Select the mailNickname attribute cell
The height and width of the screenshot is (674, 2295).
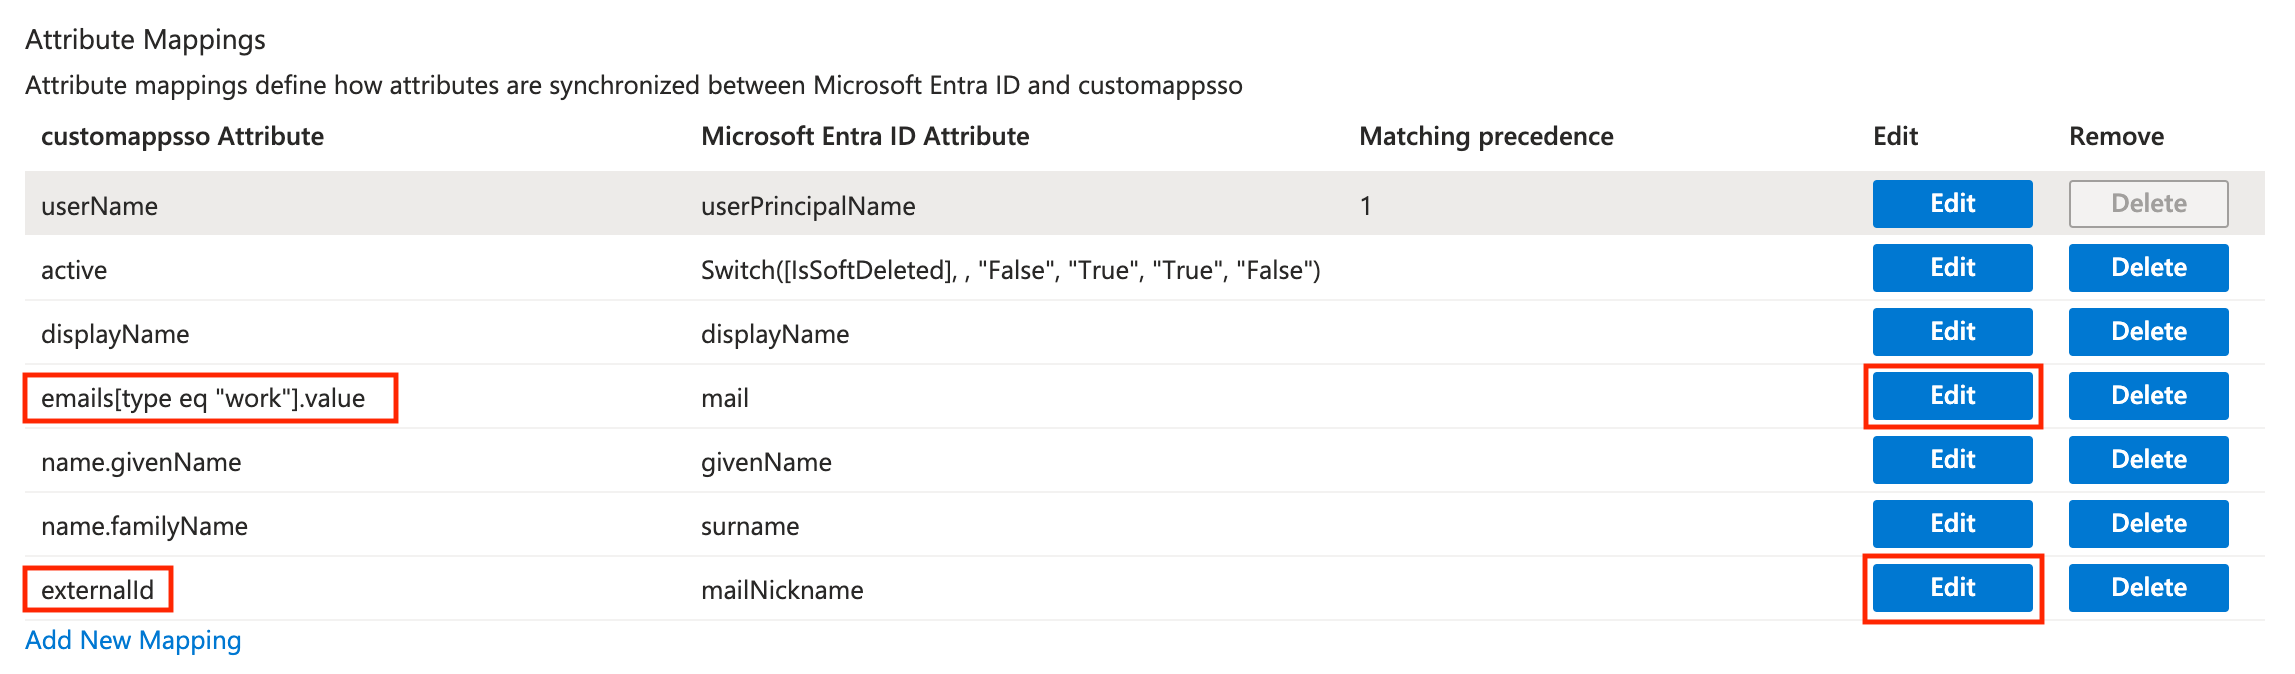point(782,590)
